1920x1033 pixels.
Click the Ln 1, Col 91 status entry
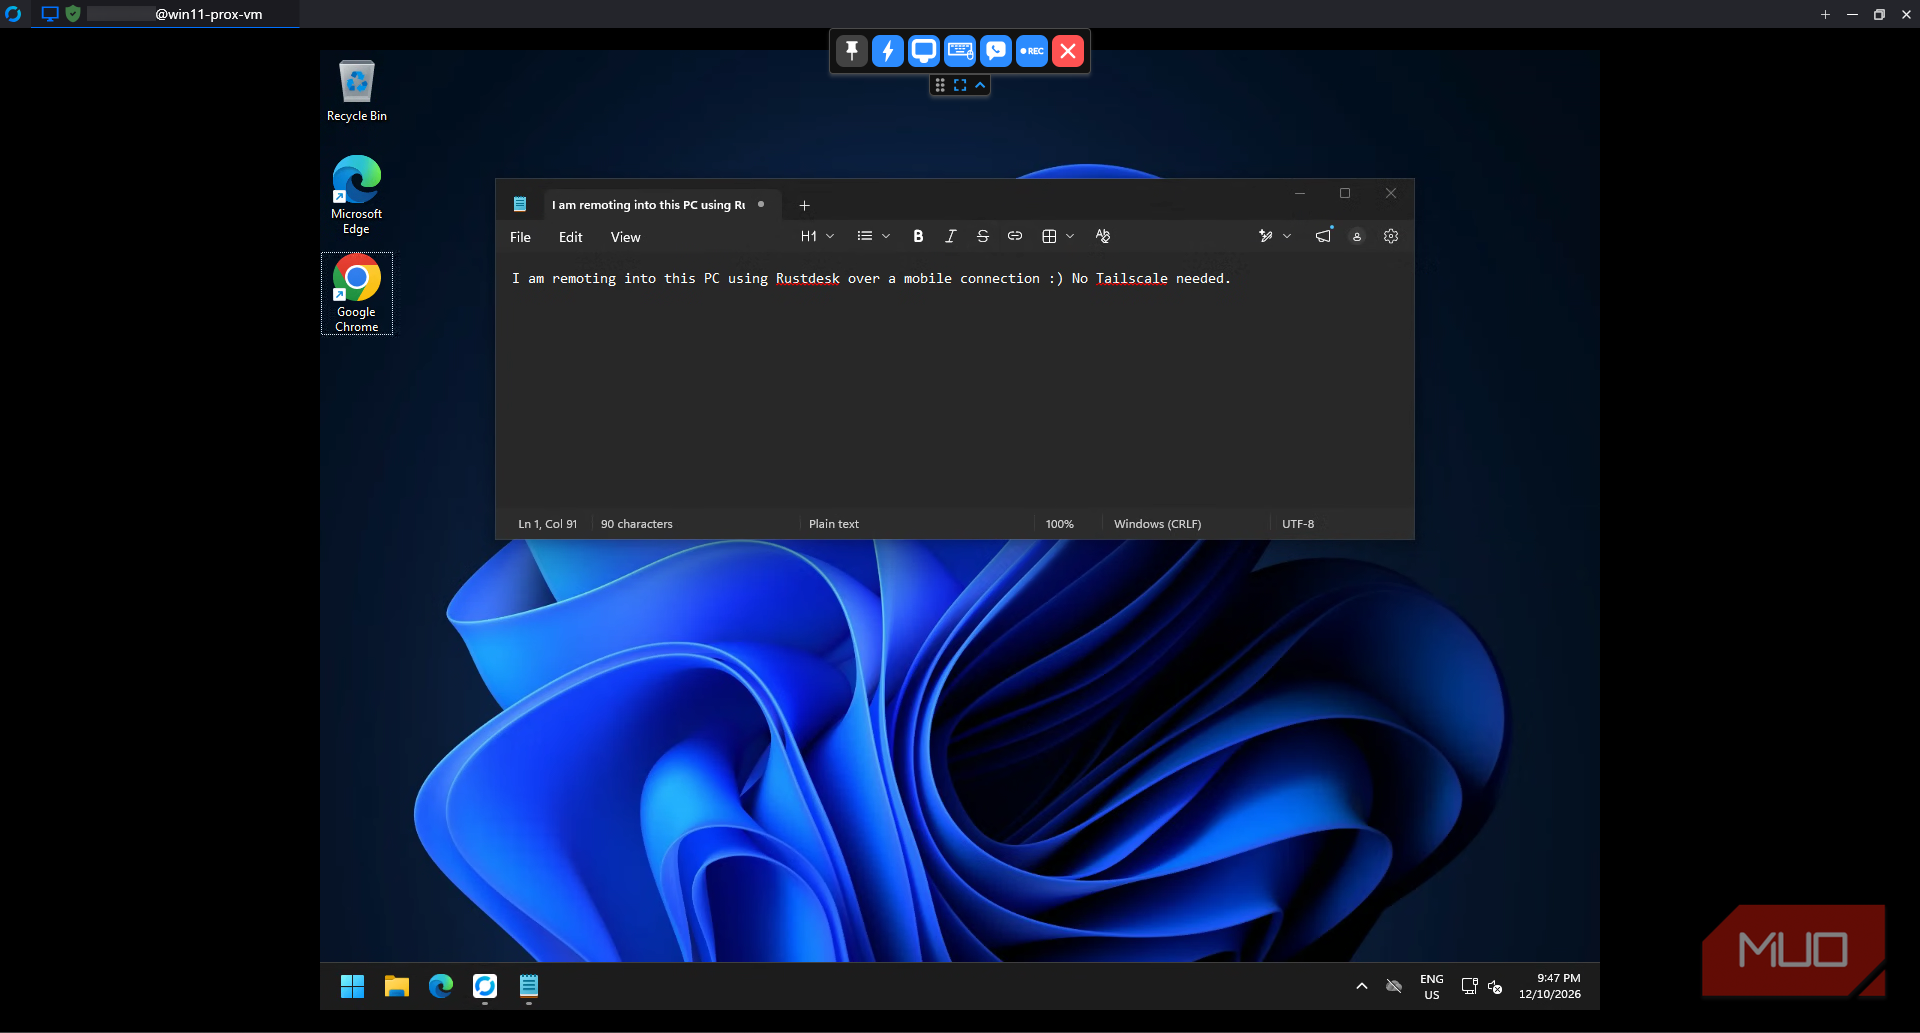pos(548,524)
